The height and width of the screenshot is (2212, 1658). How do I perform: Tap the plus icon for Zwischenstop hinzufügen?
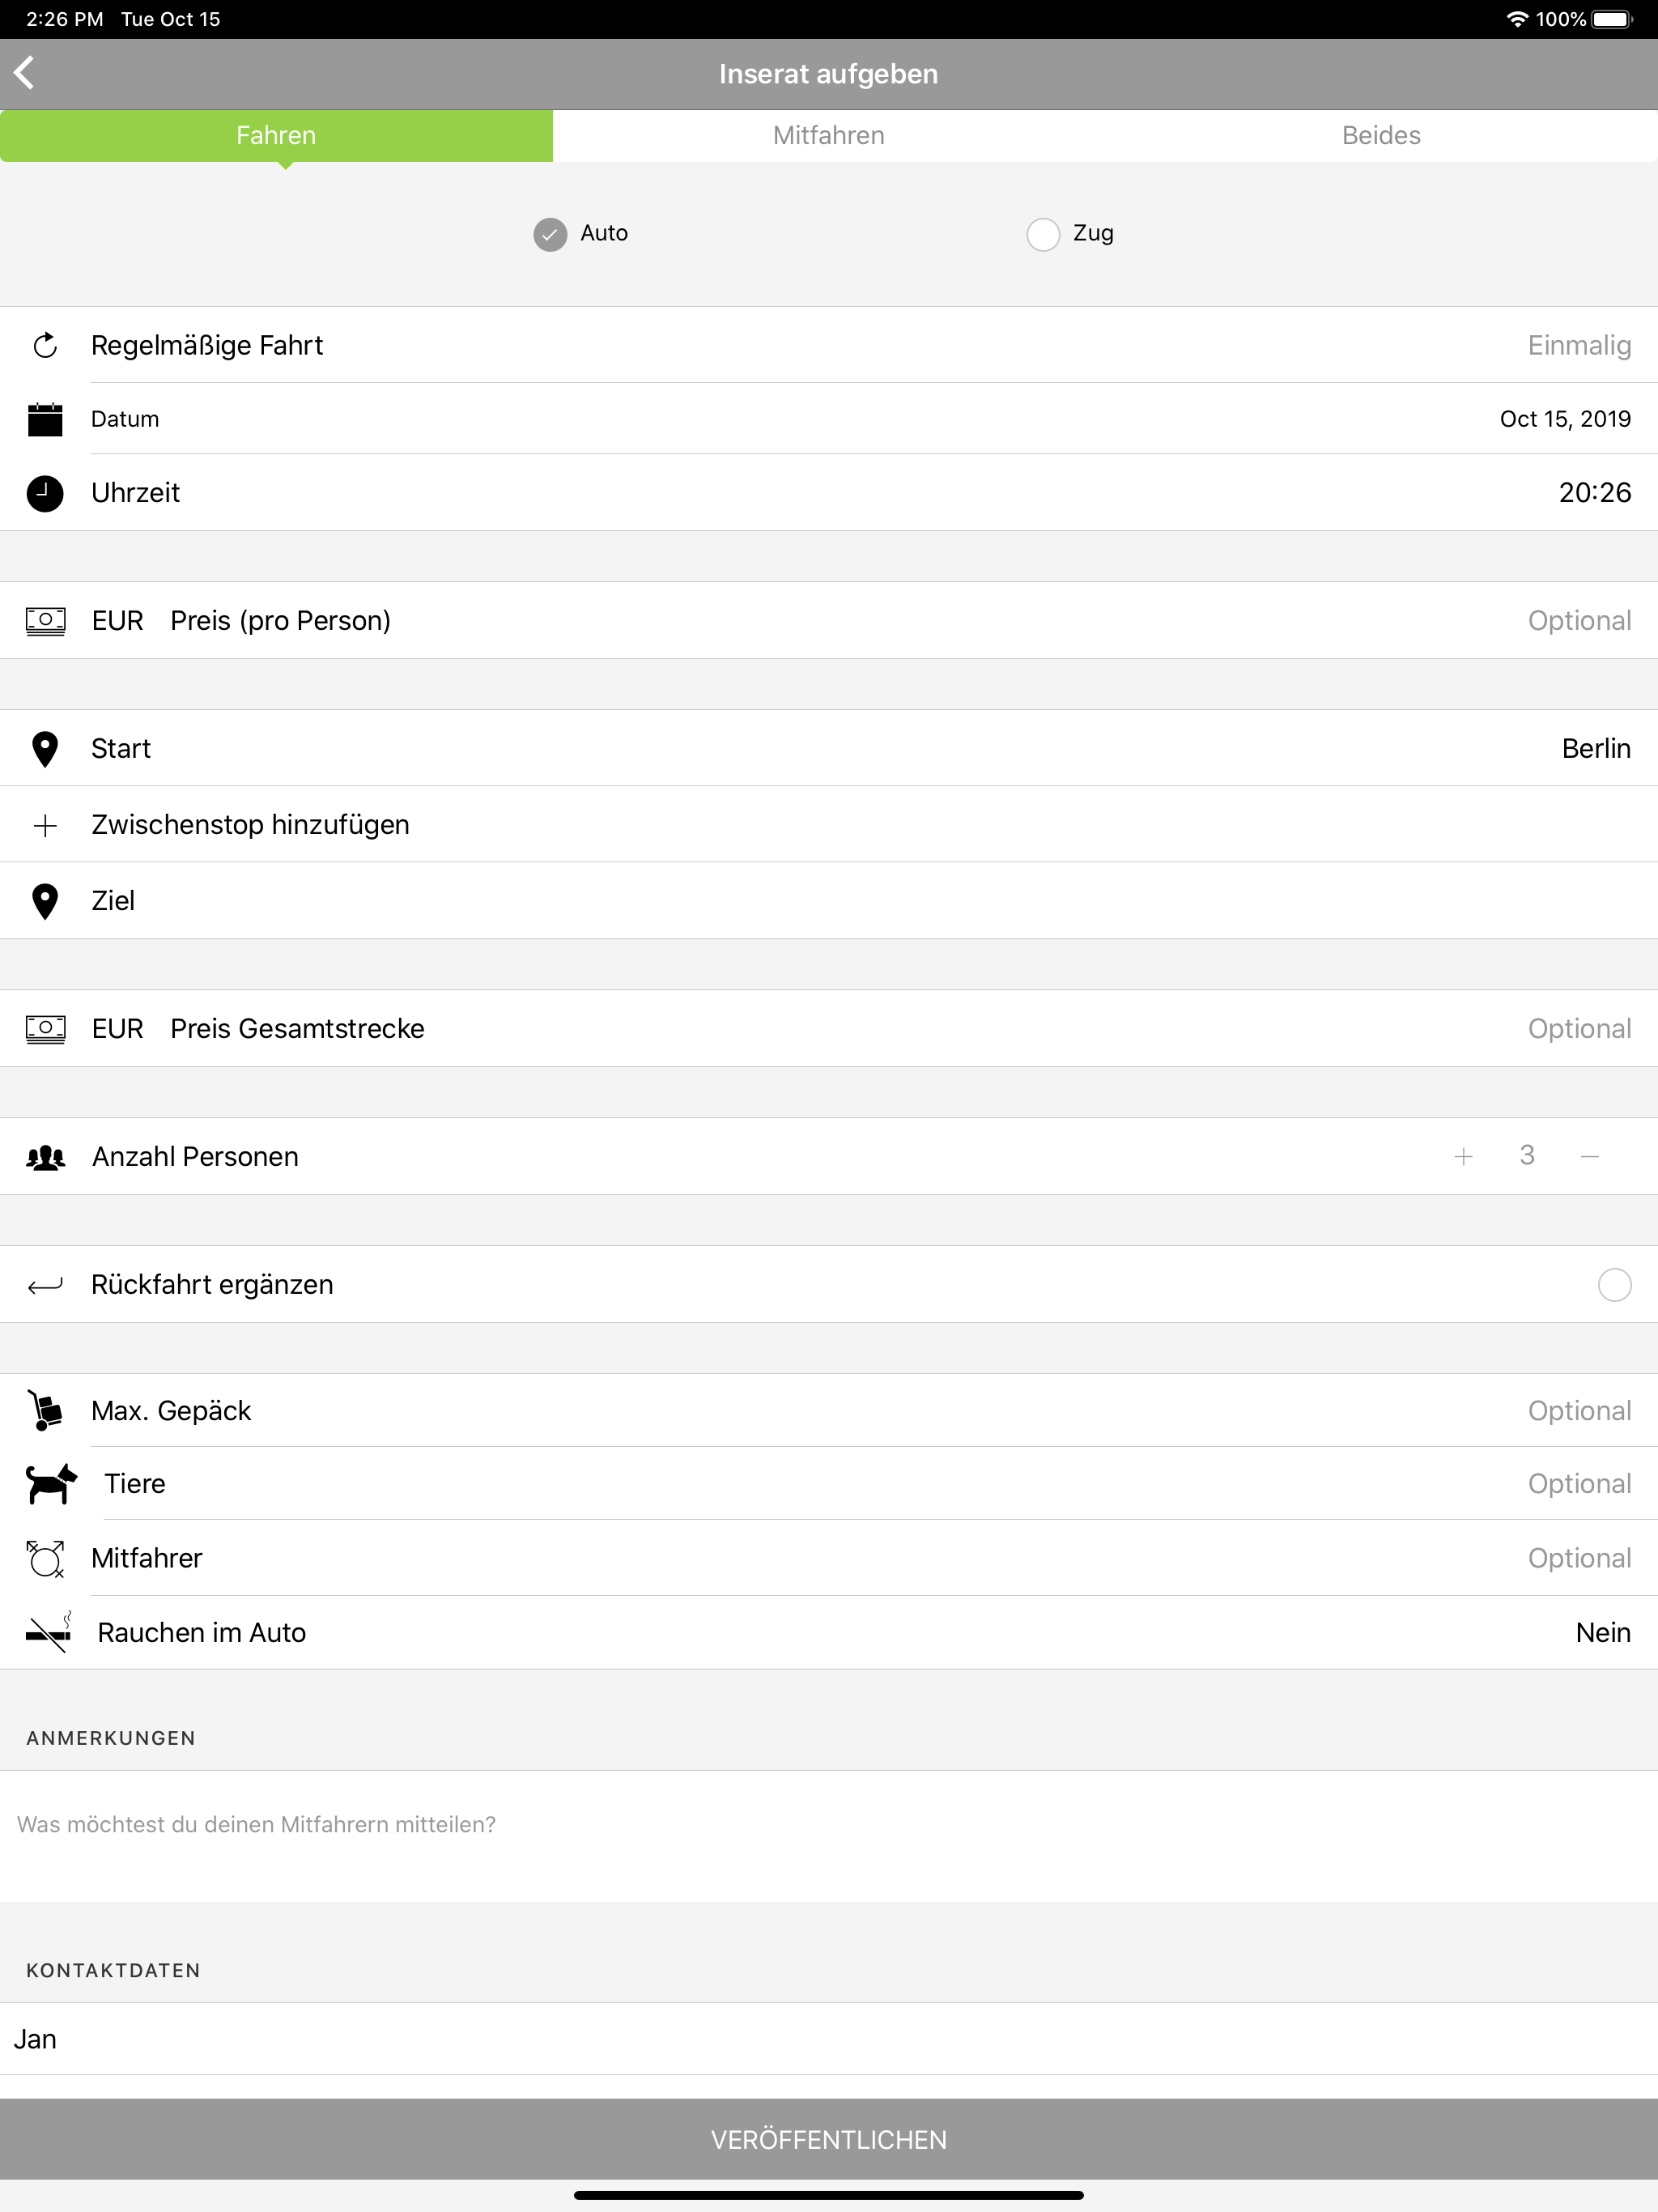(x=45, y=826)
